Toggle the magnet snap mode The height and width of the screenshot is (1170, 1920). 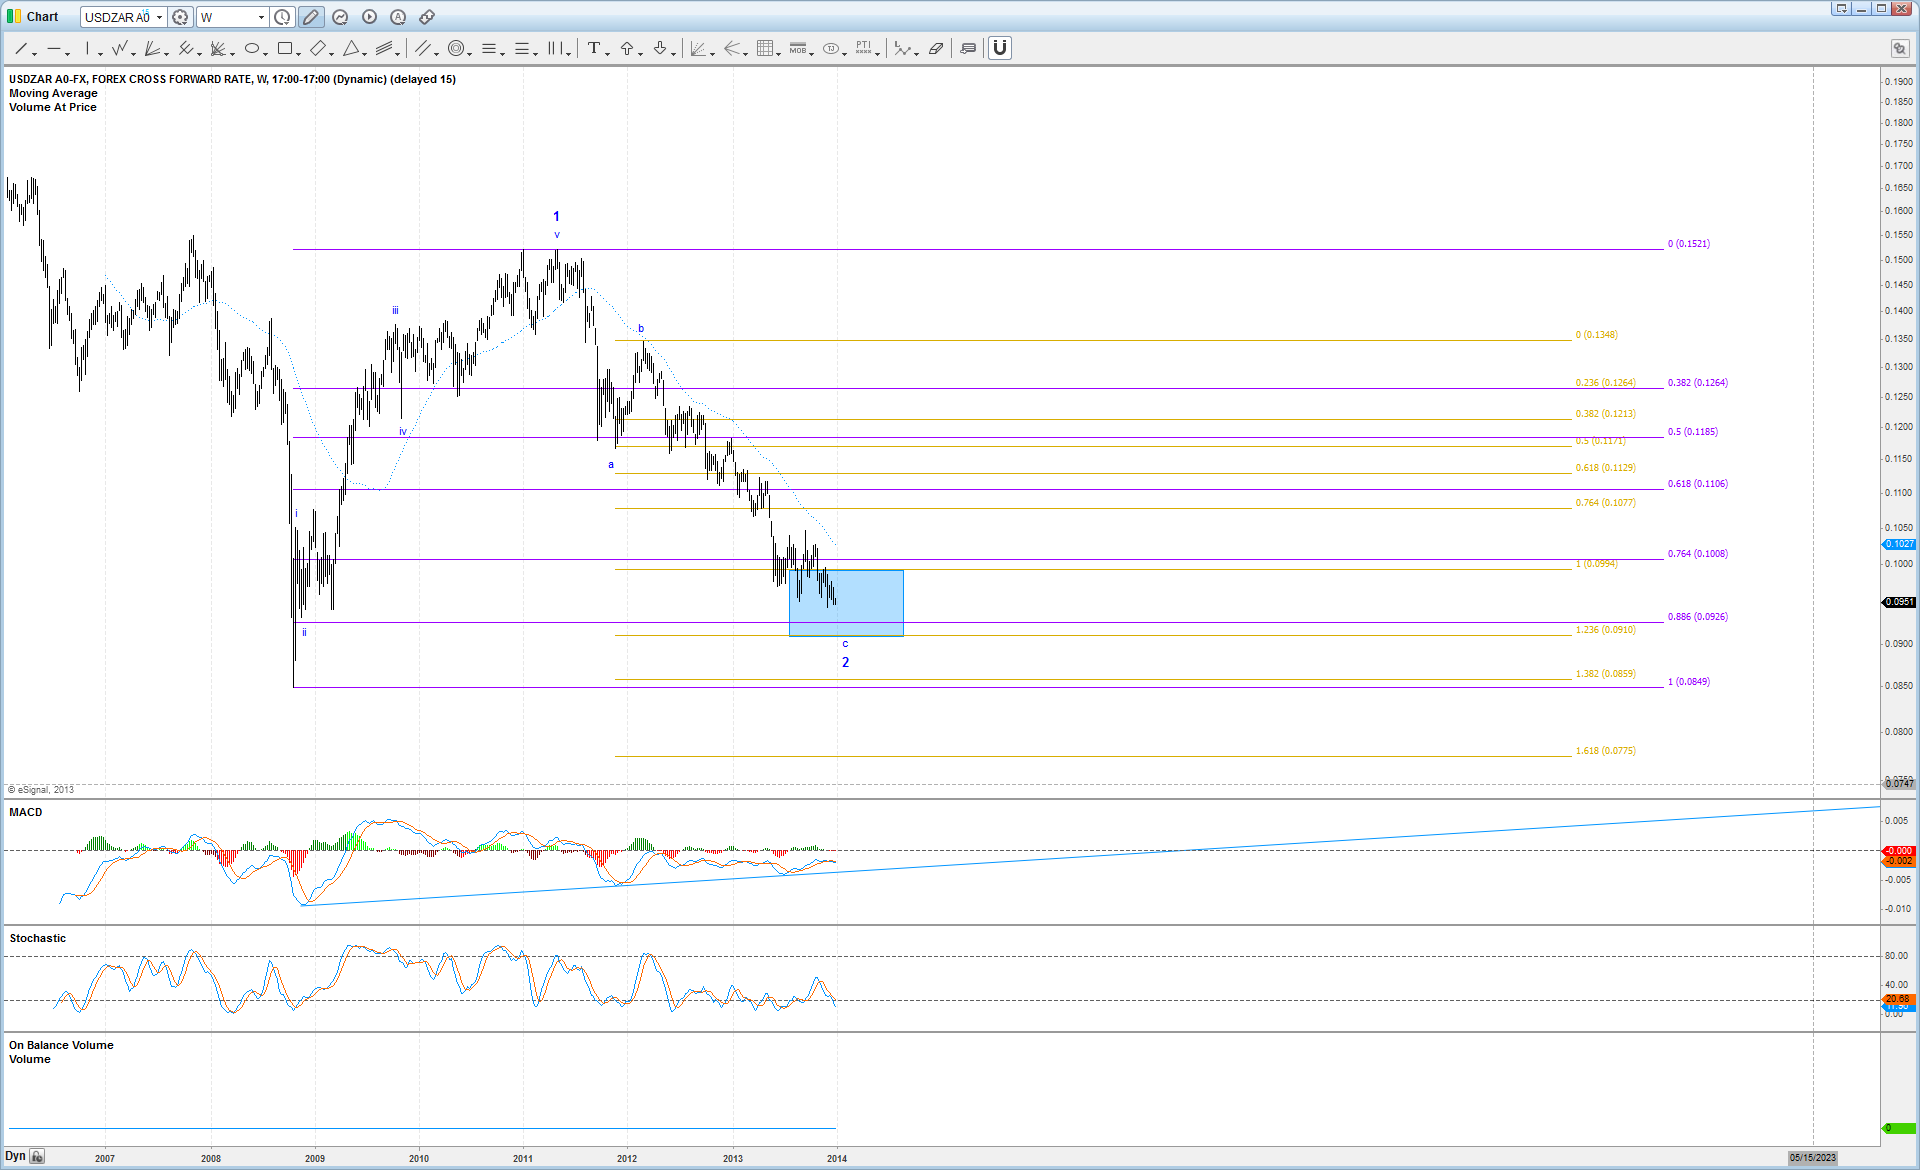point(1000,48)
